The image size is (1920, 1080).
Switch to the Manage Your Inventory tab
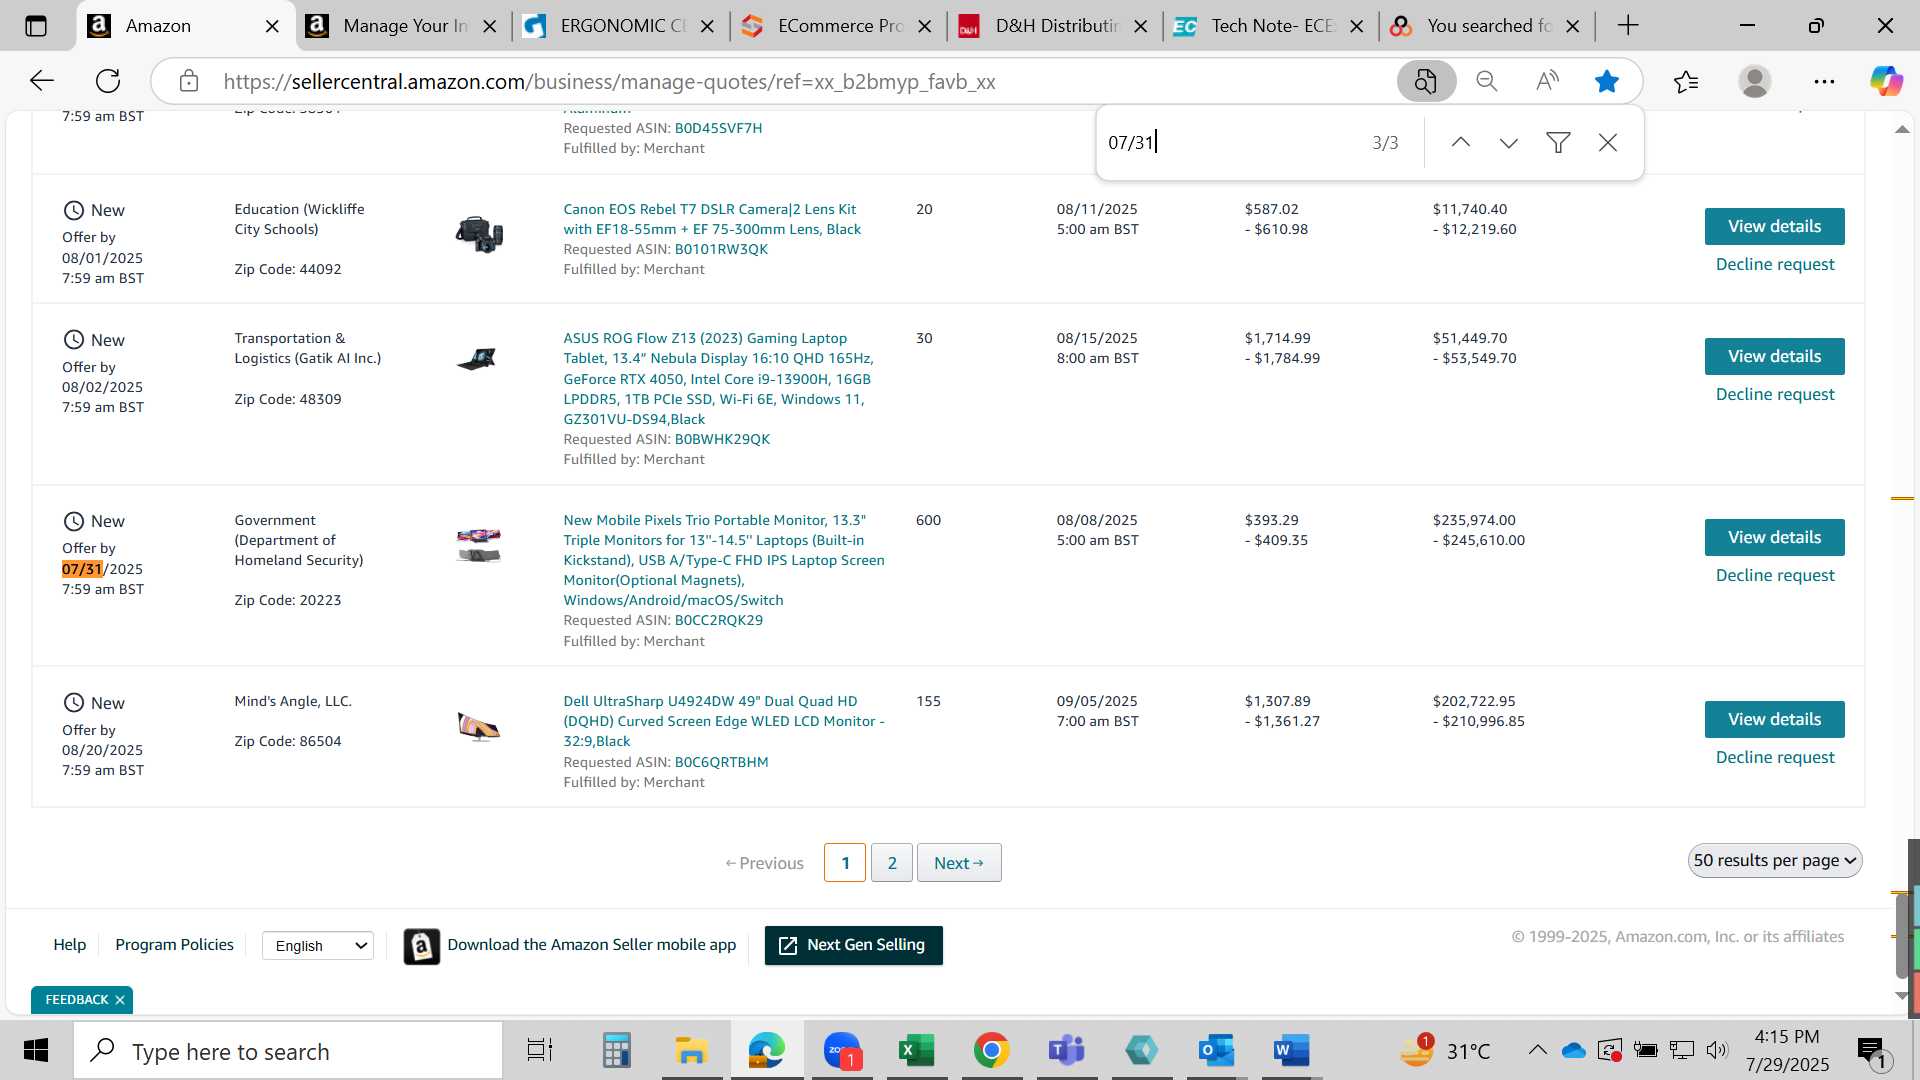pyautogui.click(x=402, y=26)
